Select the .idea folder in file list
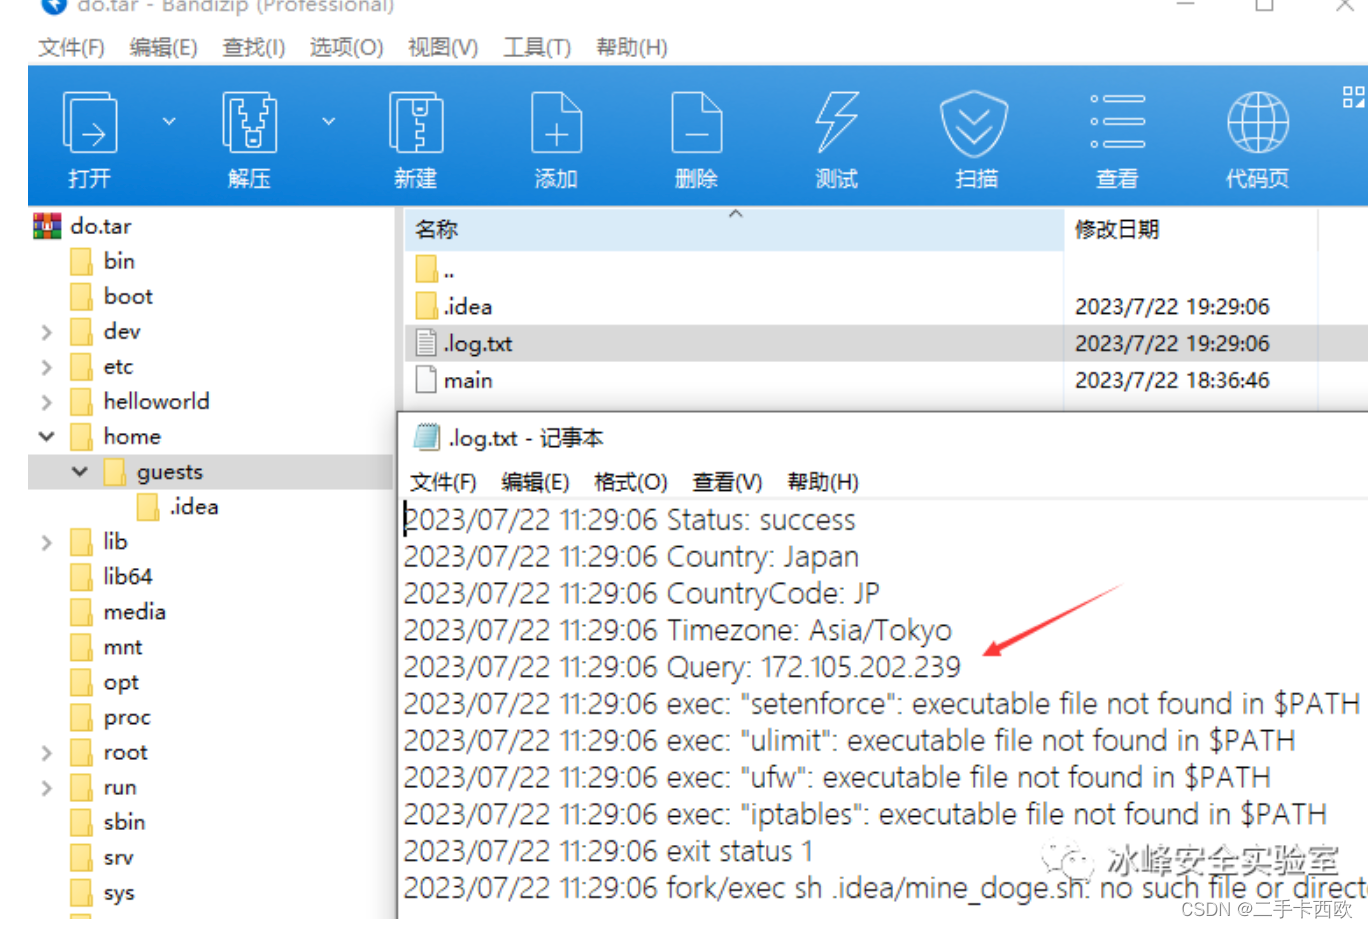The image size is (1368, 928). click(x=734, y=306)
